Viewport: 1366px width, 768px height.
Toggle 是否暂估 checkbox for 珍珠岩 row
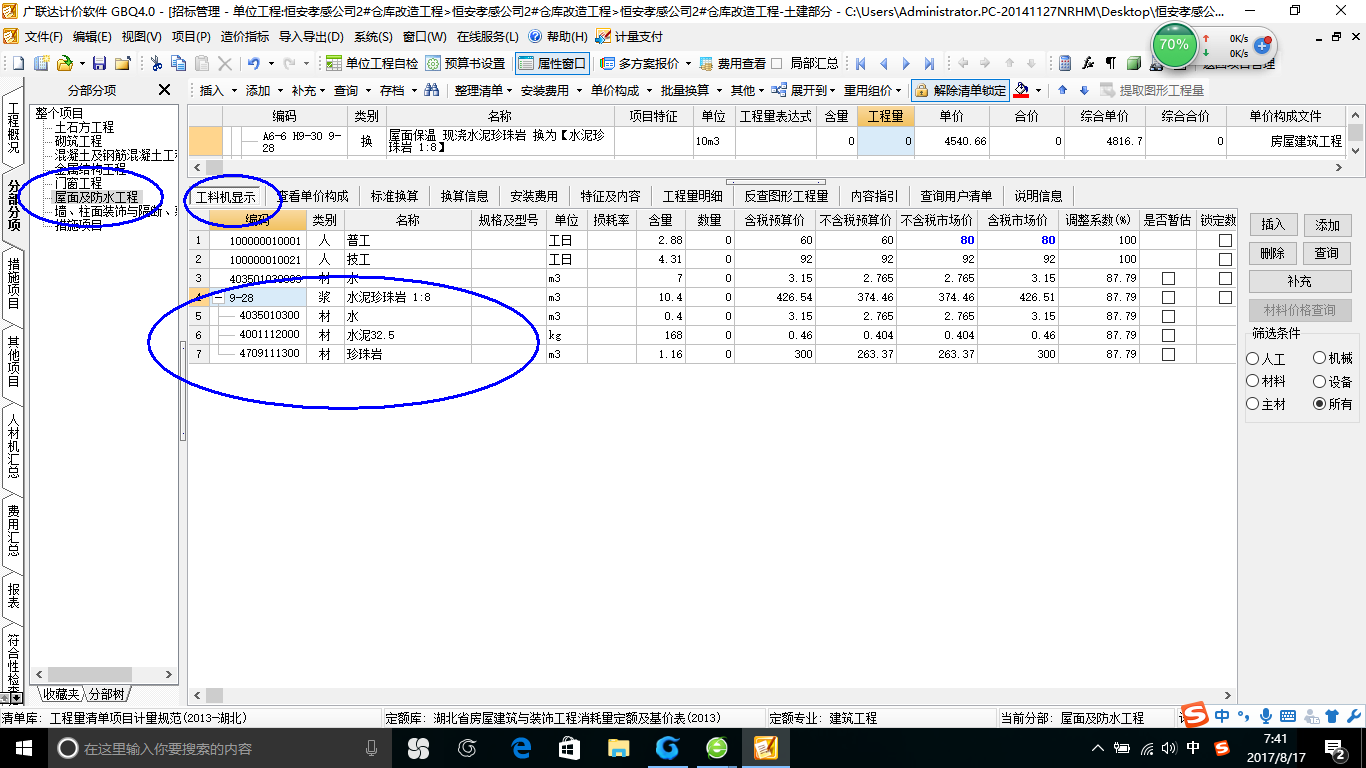[x=1168, y=354]
